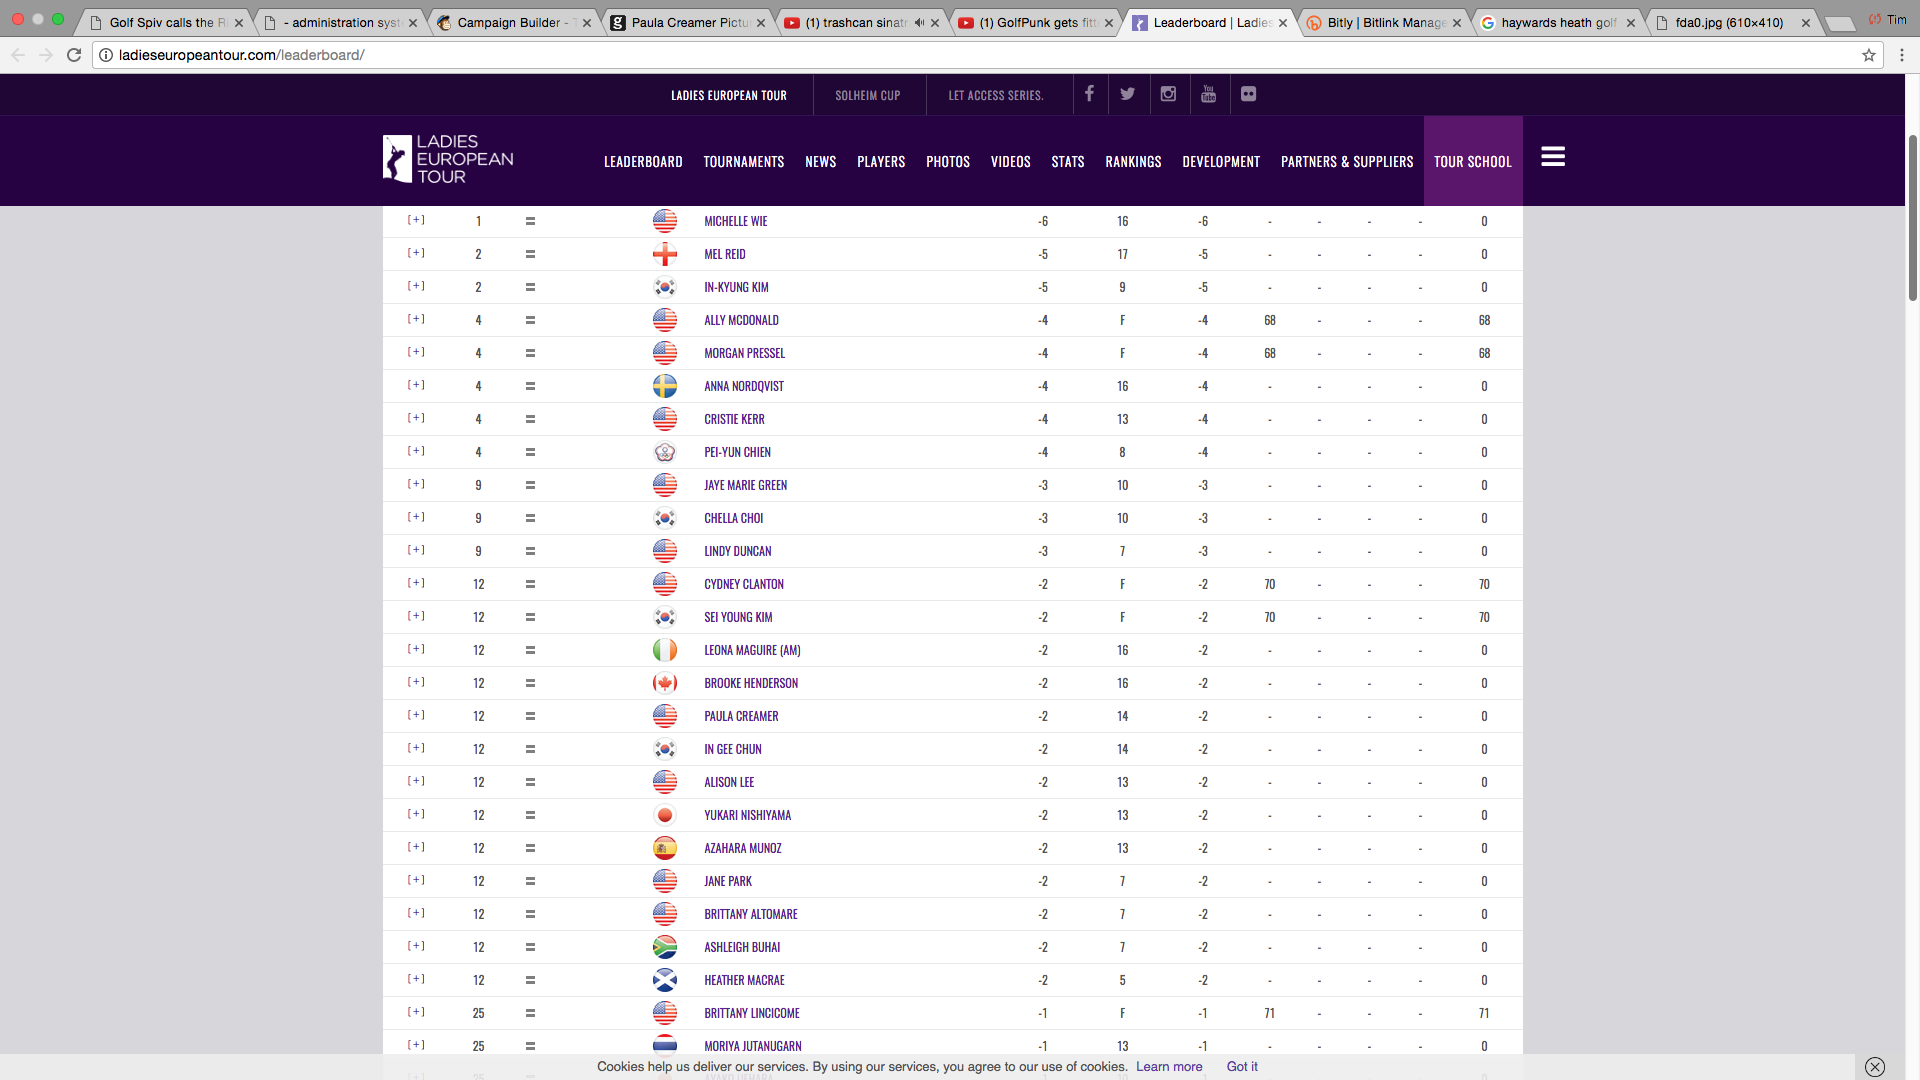
Task: Open the Tour School nav item
Action: tap(1473, 162)
